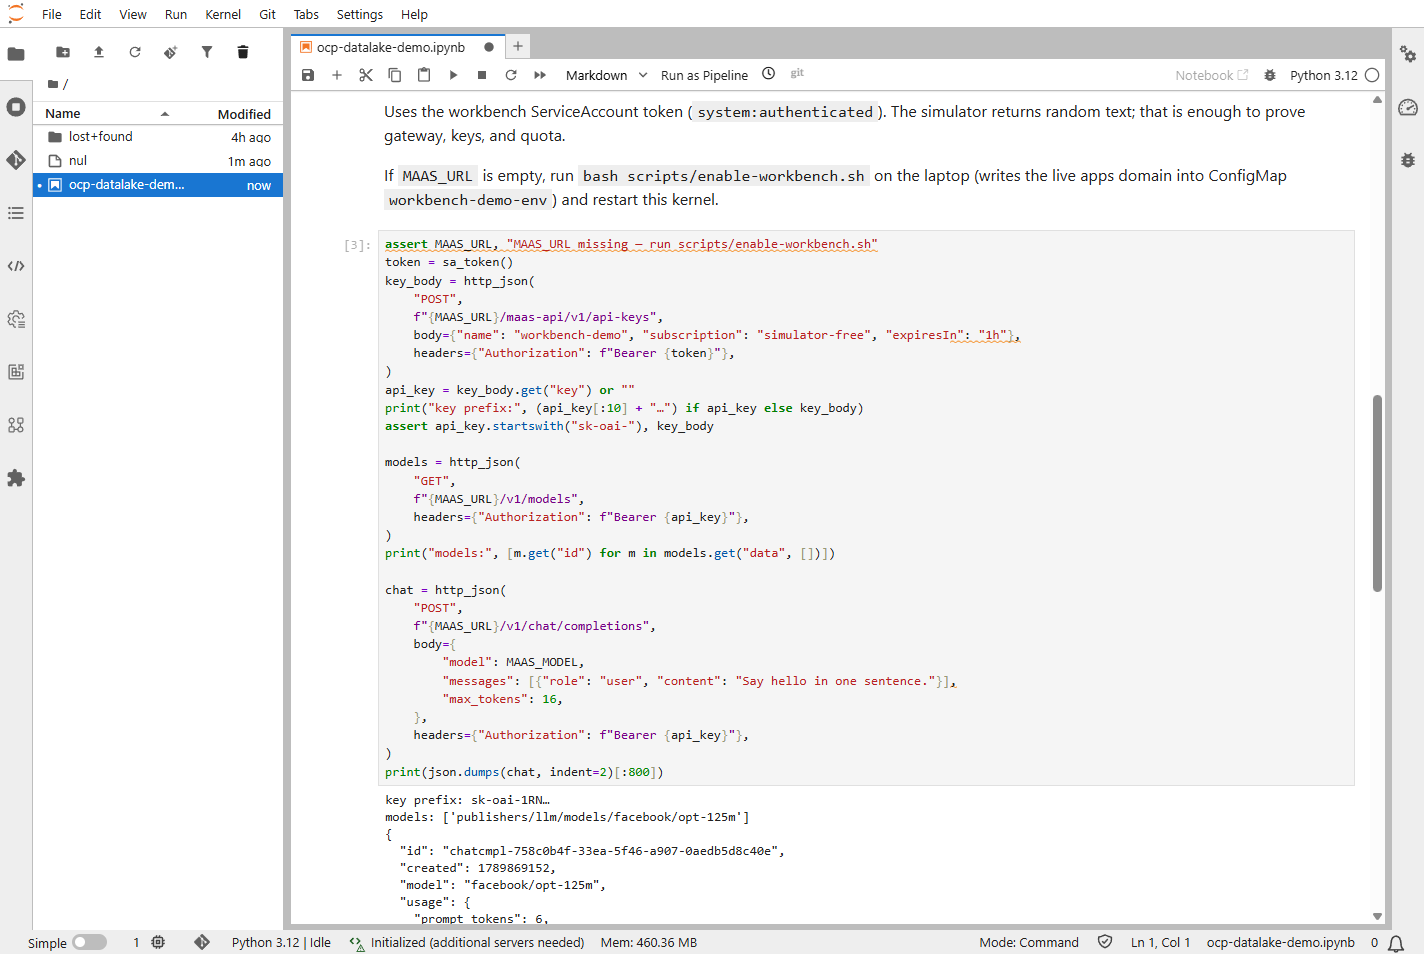
Task: Sort files by Name column
Action: coord(107,114)
